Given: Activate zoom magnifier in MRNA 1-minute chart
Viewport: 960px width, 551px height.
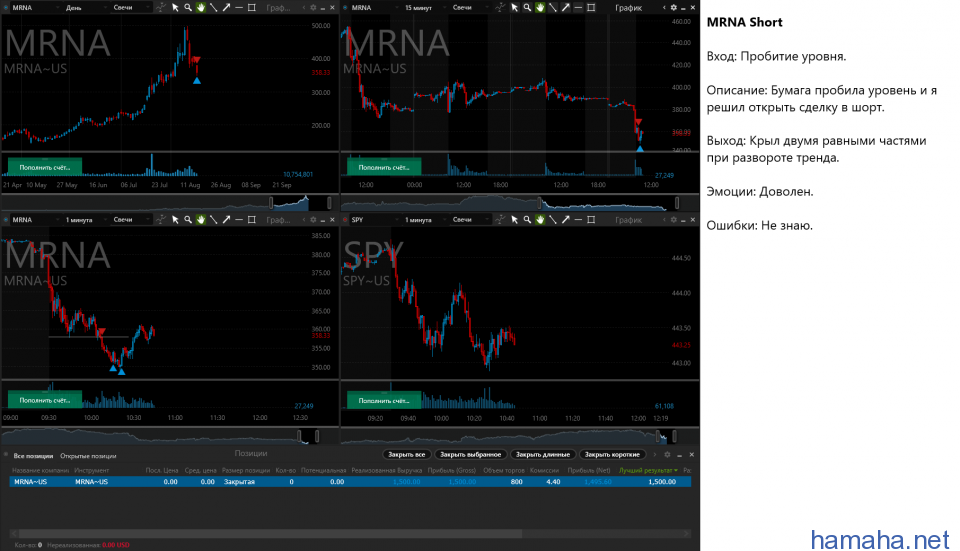Looking at the screenshot, I should [x=188, y=219].
